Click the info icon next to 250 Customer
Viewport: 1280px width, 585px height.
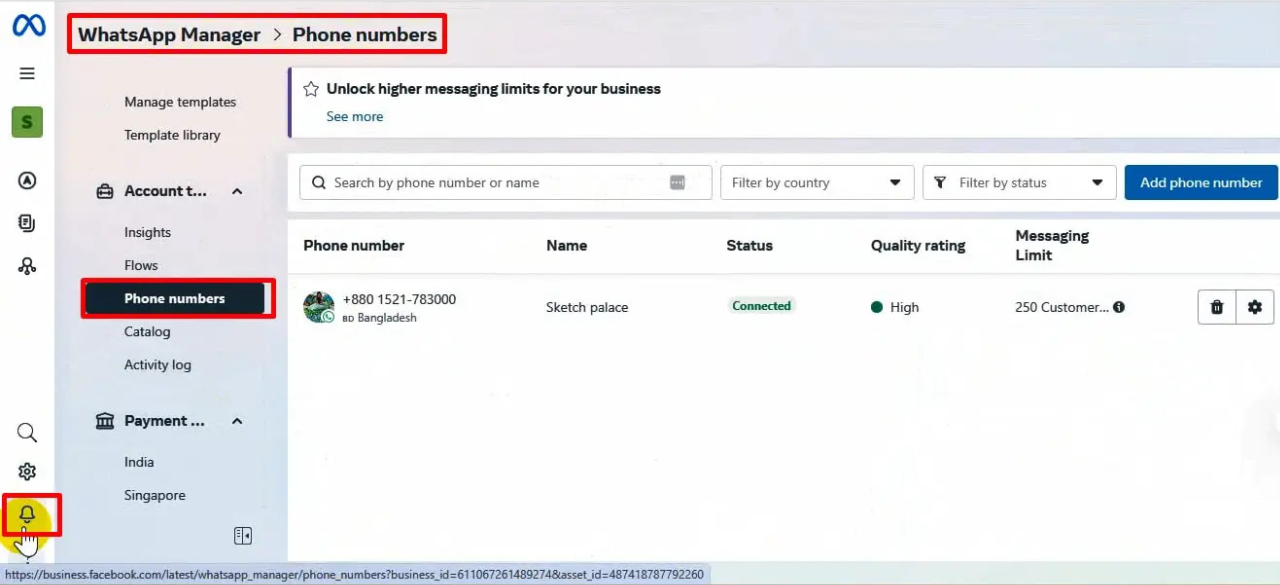(1119, 307)
